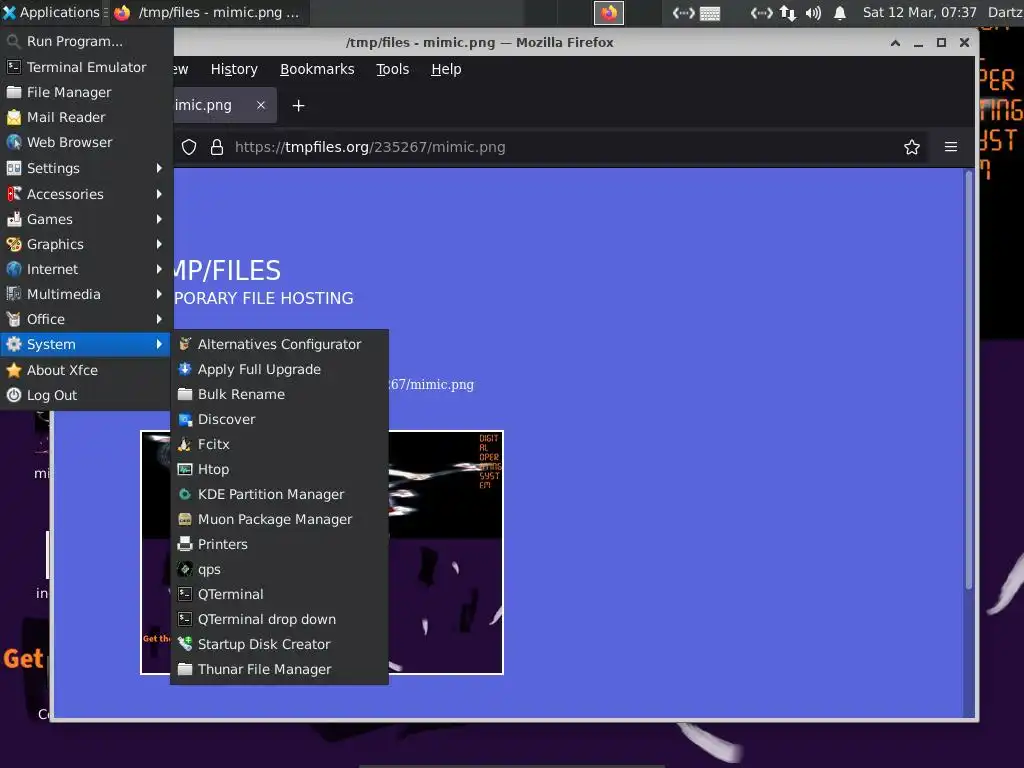Open Firefox History menu
Viewport: 1024px width, 768px height.
234,69
